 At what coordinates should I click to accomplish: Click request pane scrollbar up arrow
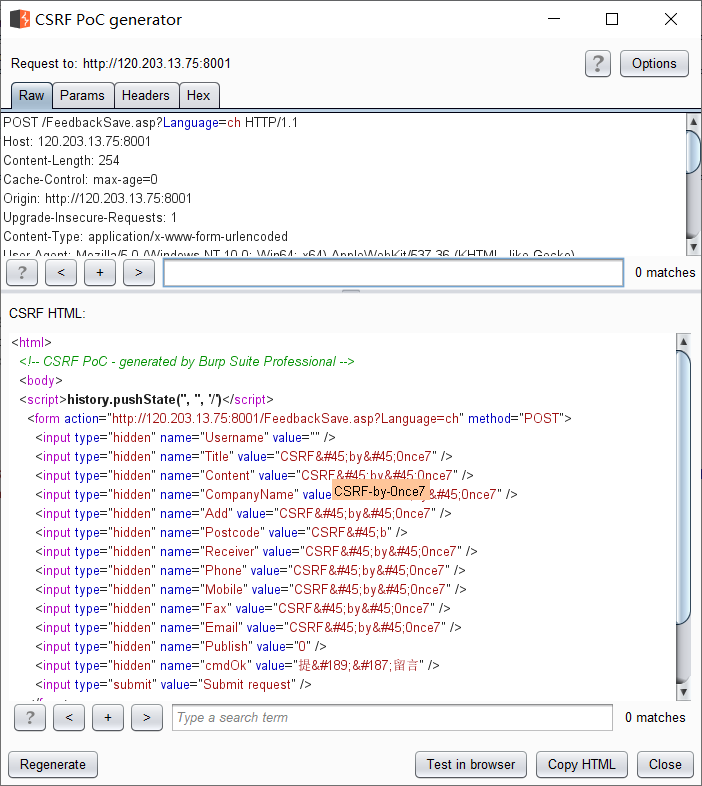(693, 121)
